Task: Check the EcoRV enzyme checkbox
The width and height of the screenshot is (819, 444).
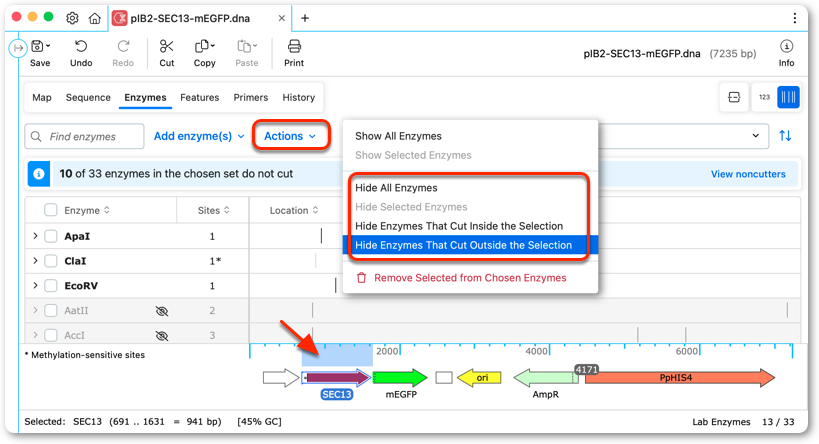Action: [x=51, y=286]
